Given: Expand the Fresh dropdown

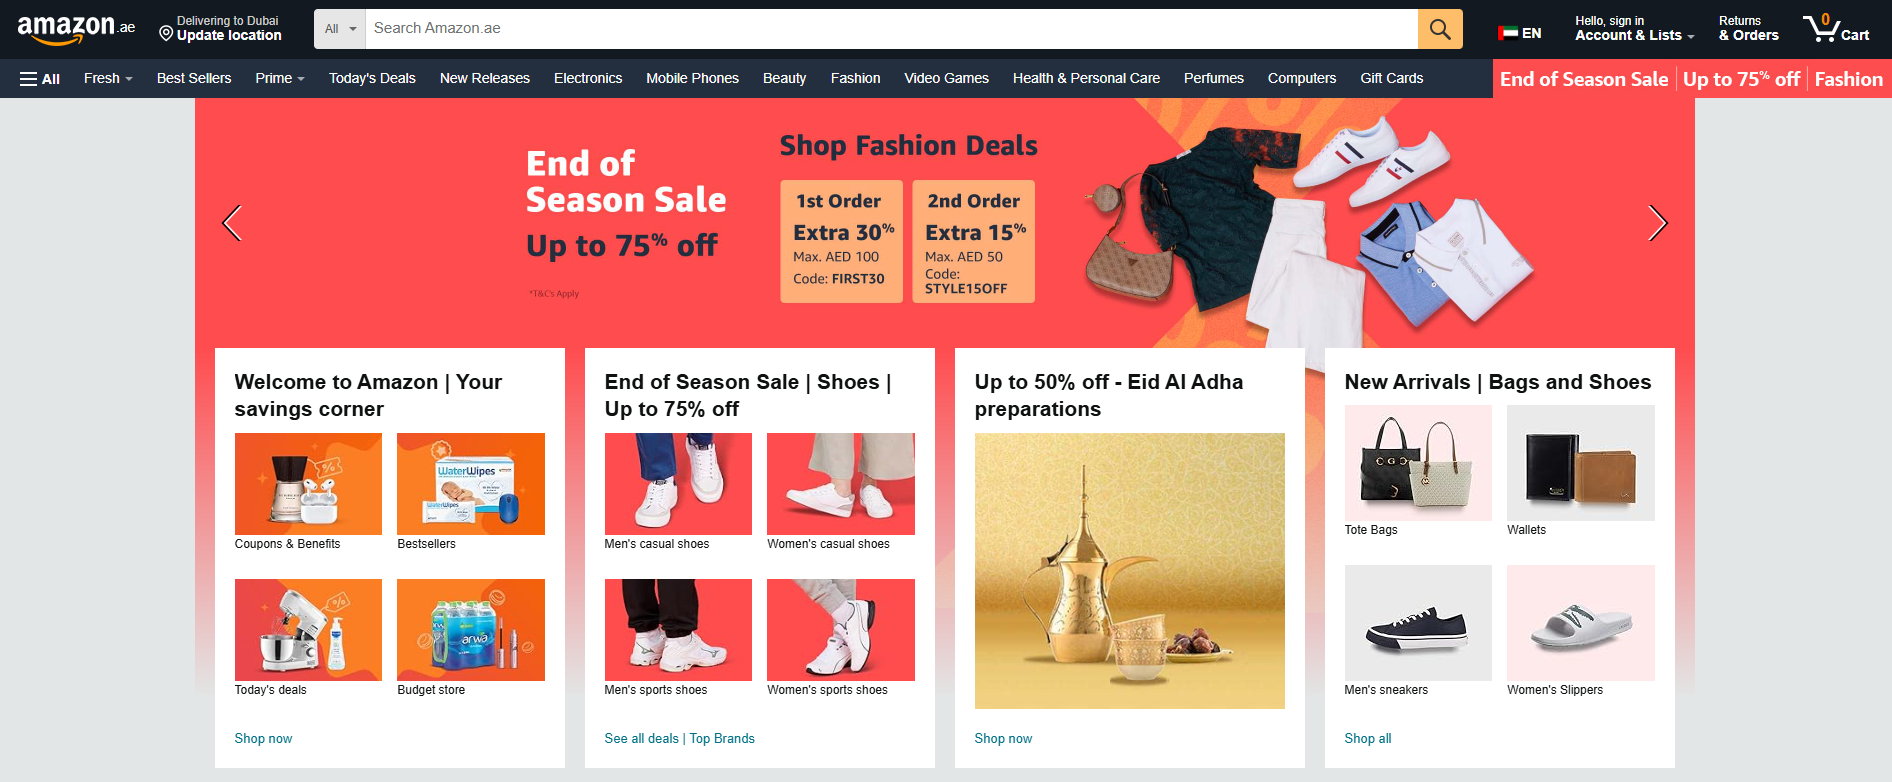Looking at the screenshot, I should tap(108, 78).
